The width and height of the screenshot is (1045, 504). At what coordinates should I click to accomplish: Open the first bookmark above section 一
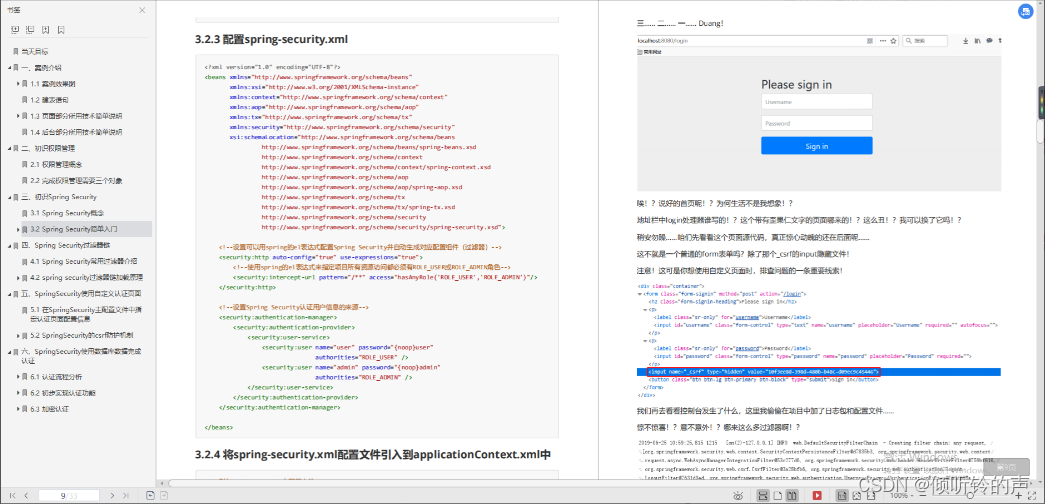point(34,51)
